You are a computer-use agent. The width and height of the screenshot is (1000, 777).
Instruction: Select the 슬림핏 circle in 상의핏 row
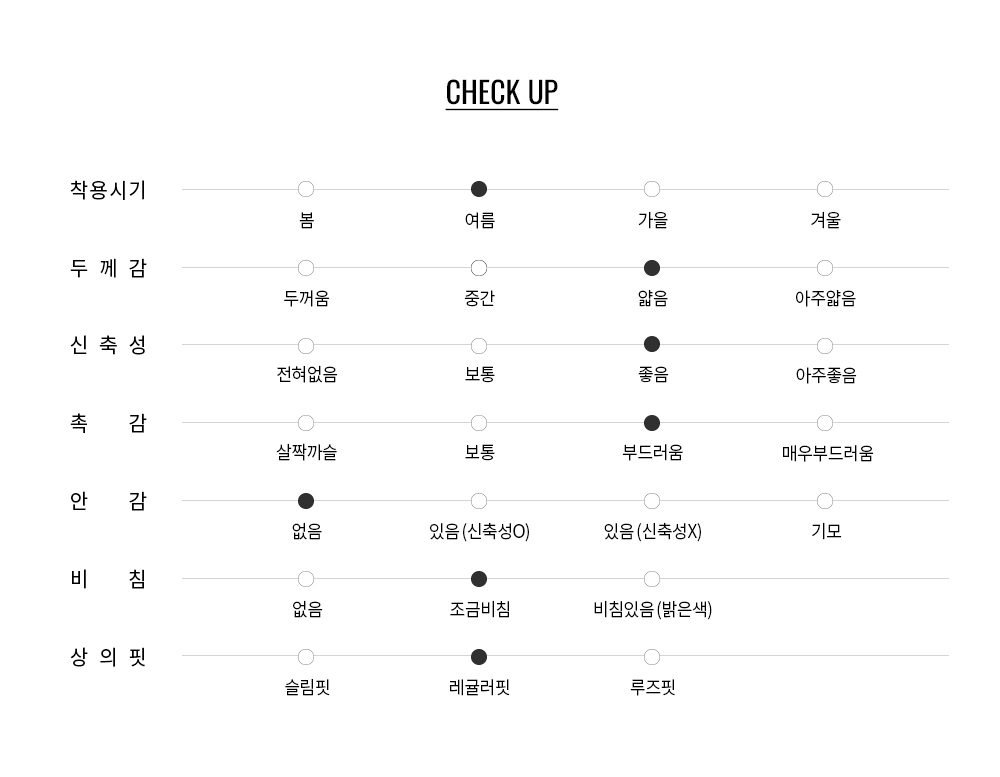click(306, 656)
